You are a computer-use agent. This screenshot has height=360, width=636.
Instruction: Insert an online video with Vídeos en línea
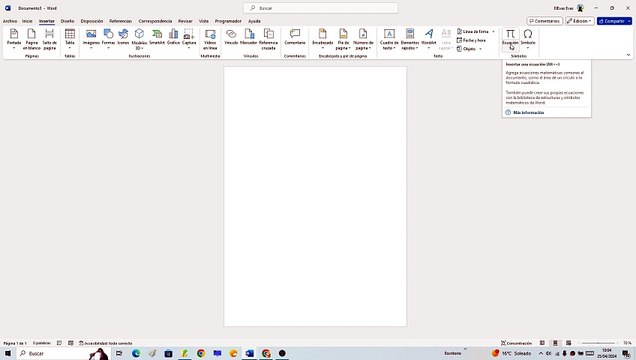pyautogui.click(x=210, y=39)
